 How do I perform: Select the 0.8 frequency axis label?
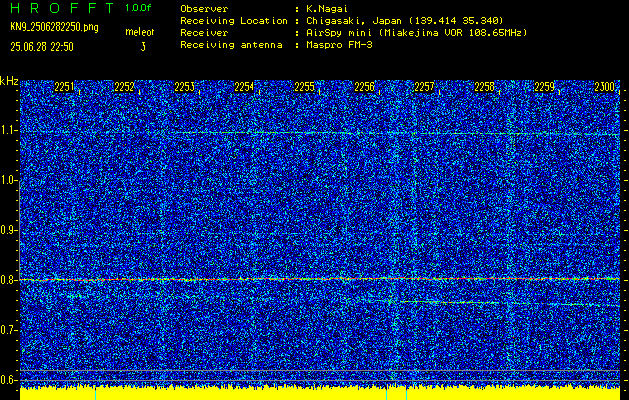click(x=8, y=280)
